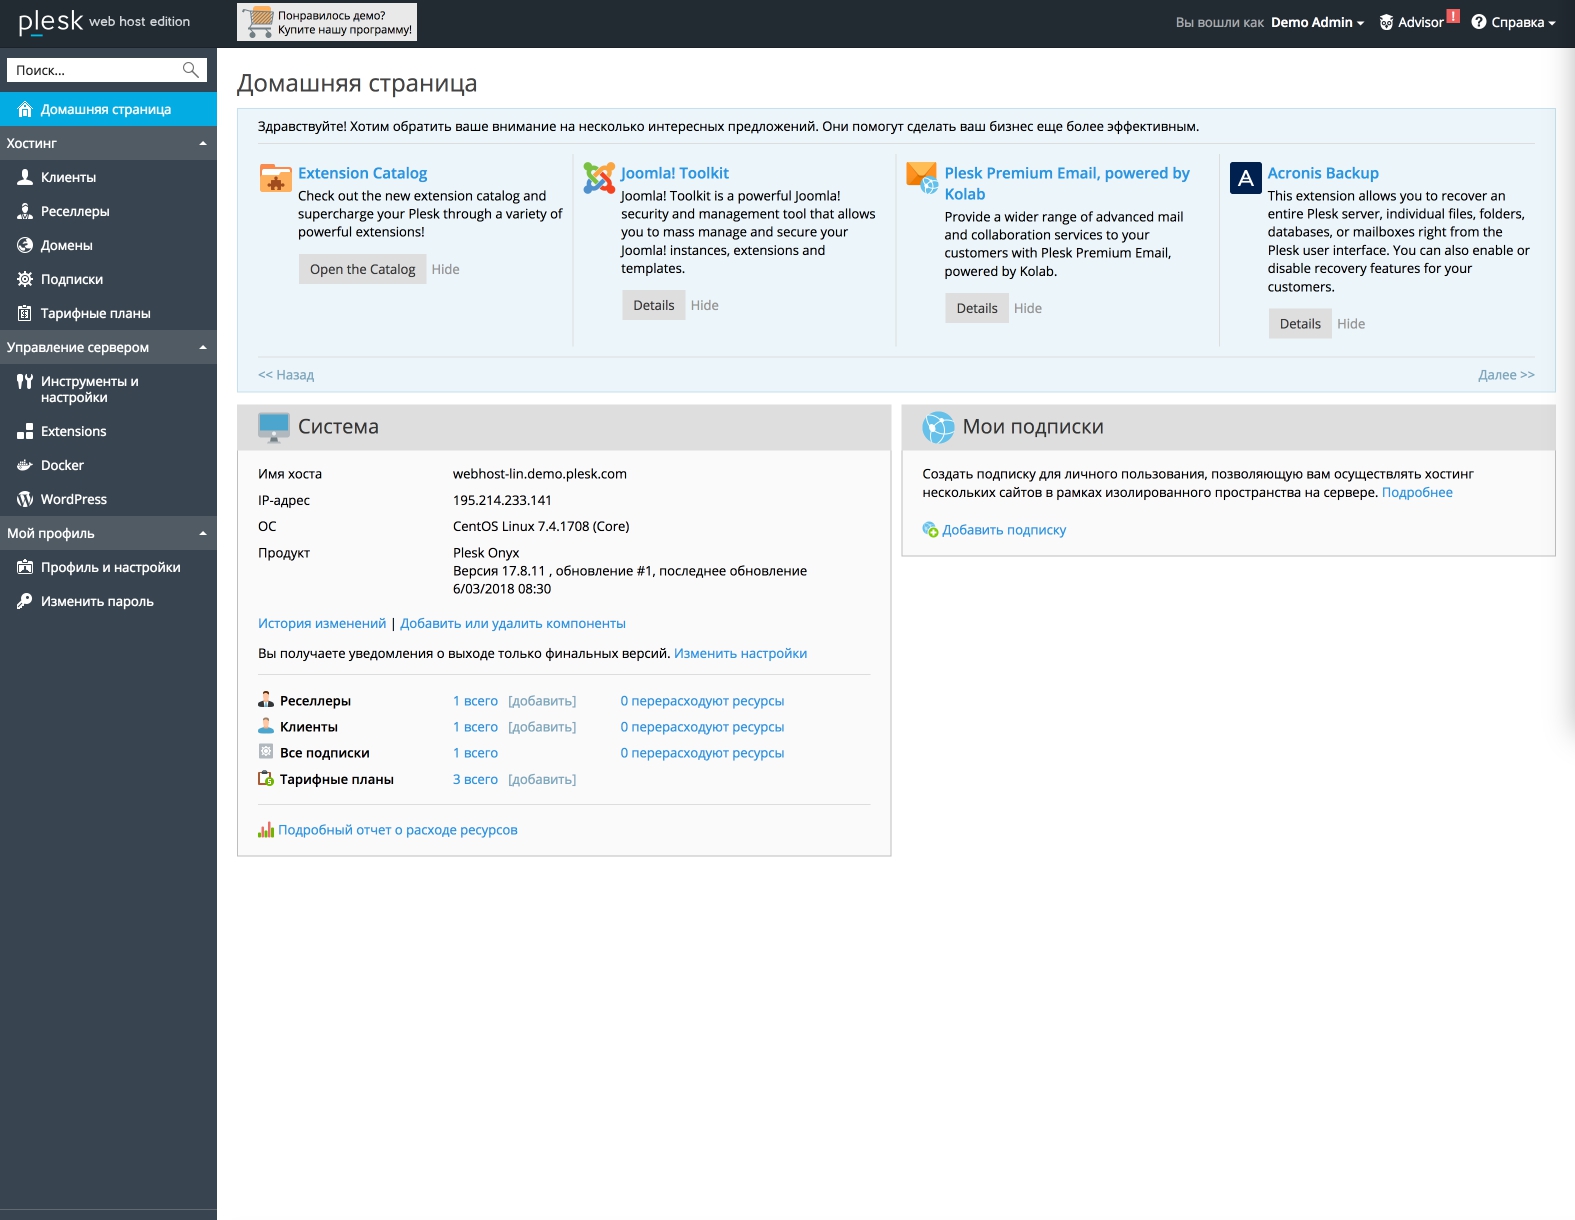Collapse the Мой профиль sidebar section
The height and width of the screenshot is (1220, 1575).
coord(203,533)
